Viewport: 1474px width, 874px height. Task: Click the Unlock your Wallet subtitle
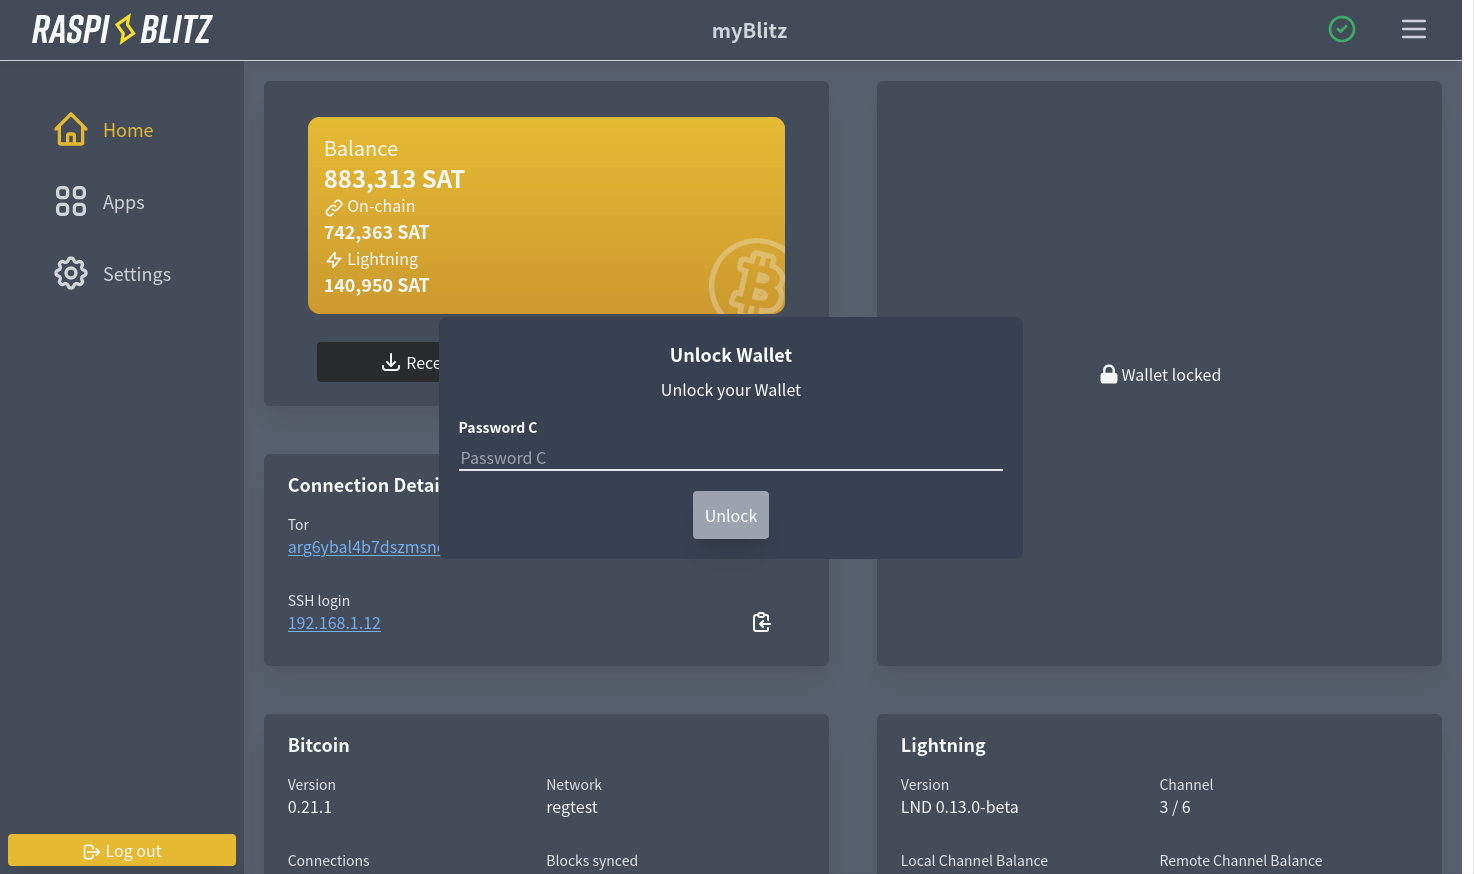click(731, 390)
